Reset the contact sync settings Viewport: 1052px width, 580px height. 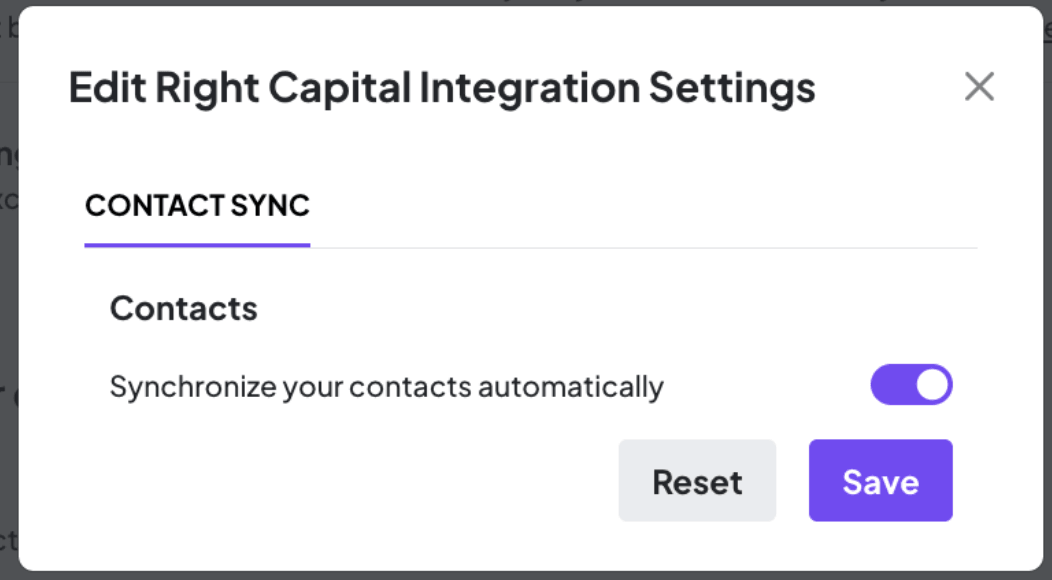click(x=697, y=481)
